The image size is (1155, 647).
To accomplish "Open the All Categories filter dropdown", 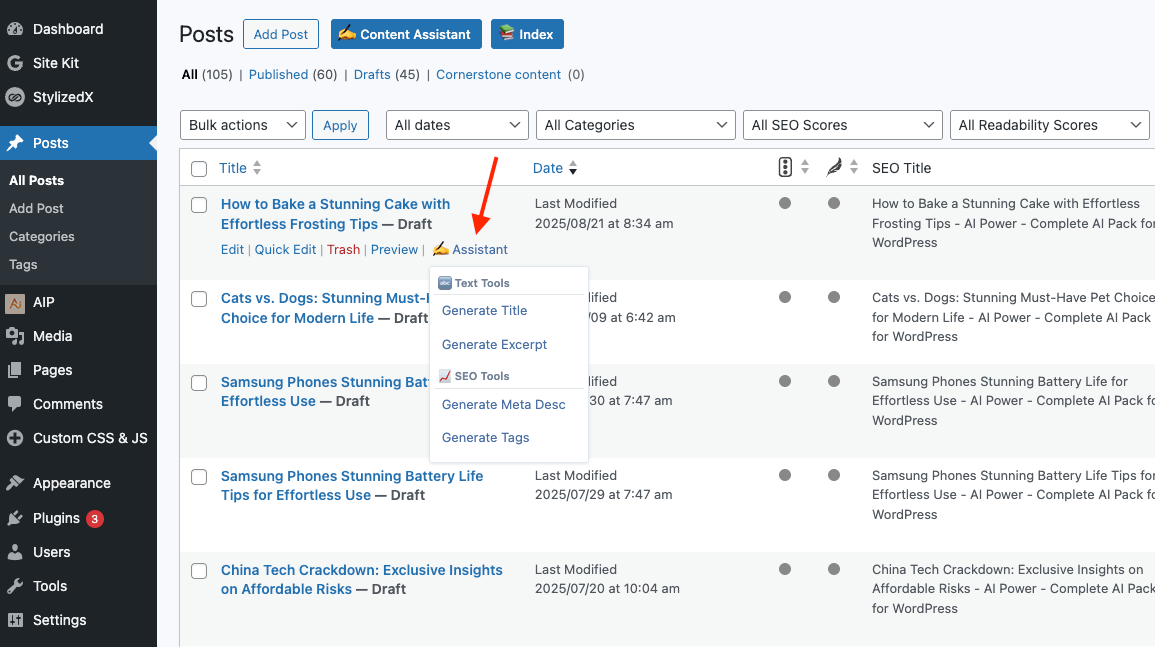I will pyautogui.click(x=635, y=125).
